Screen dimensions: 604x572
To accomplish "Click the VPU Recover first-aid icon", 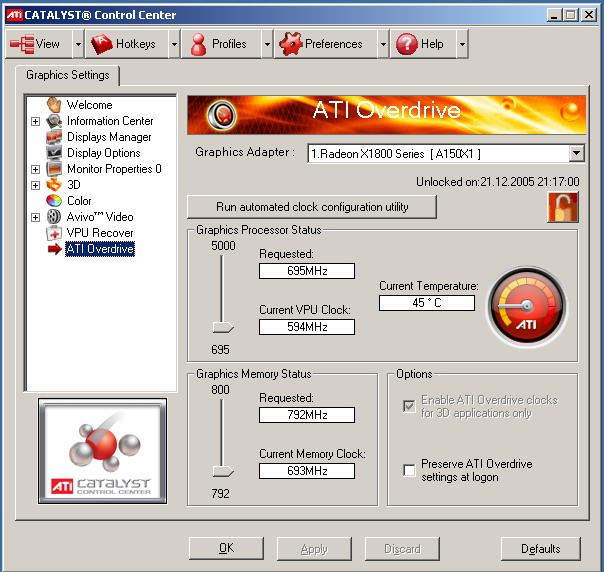I will [x=54, y=233].
